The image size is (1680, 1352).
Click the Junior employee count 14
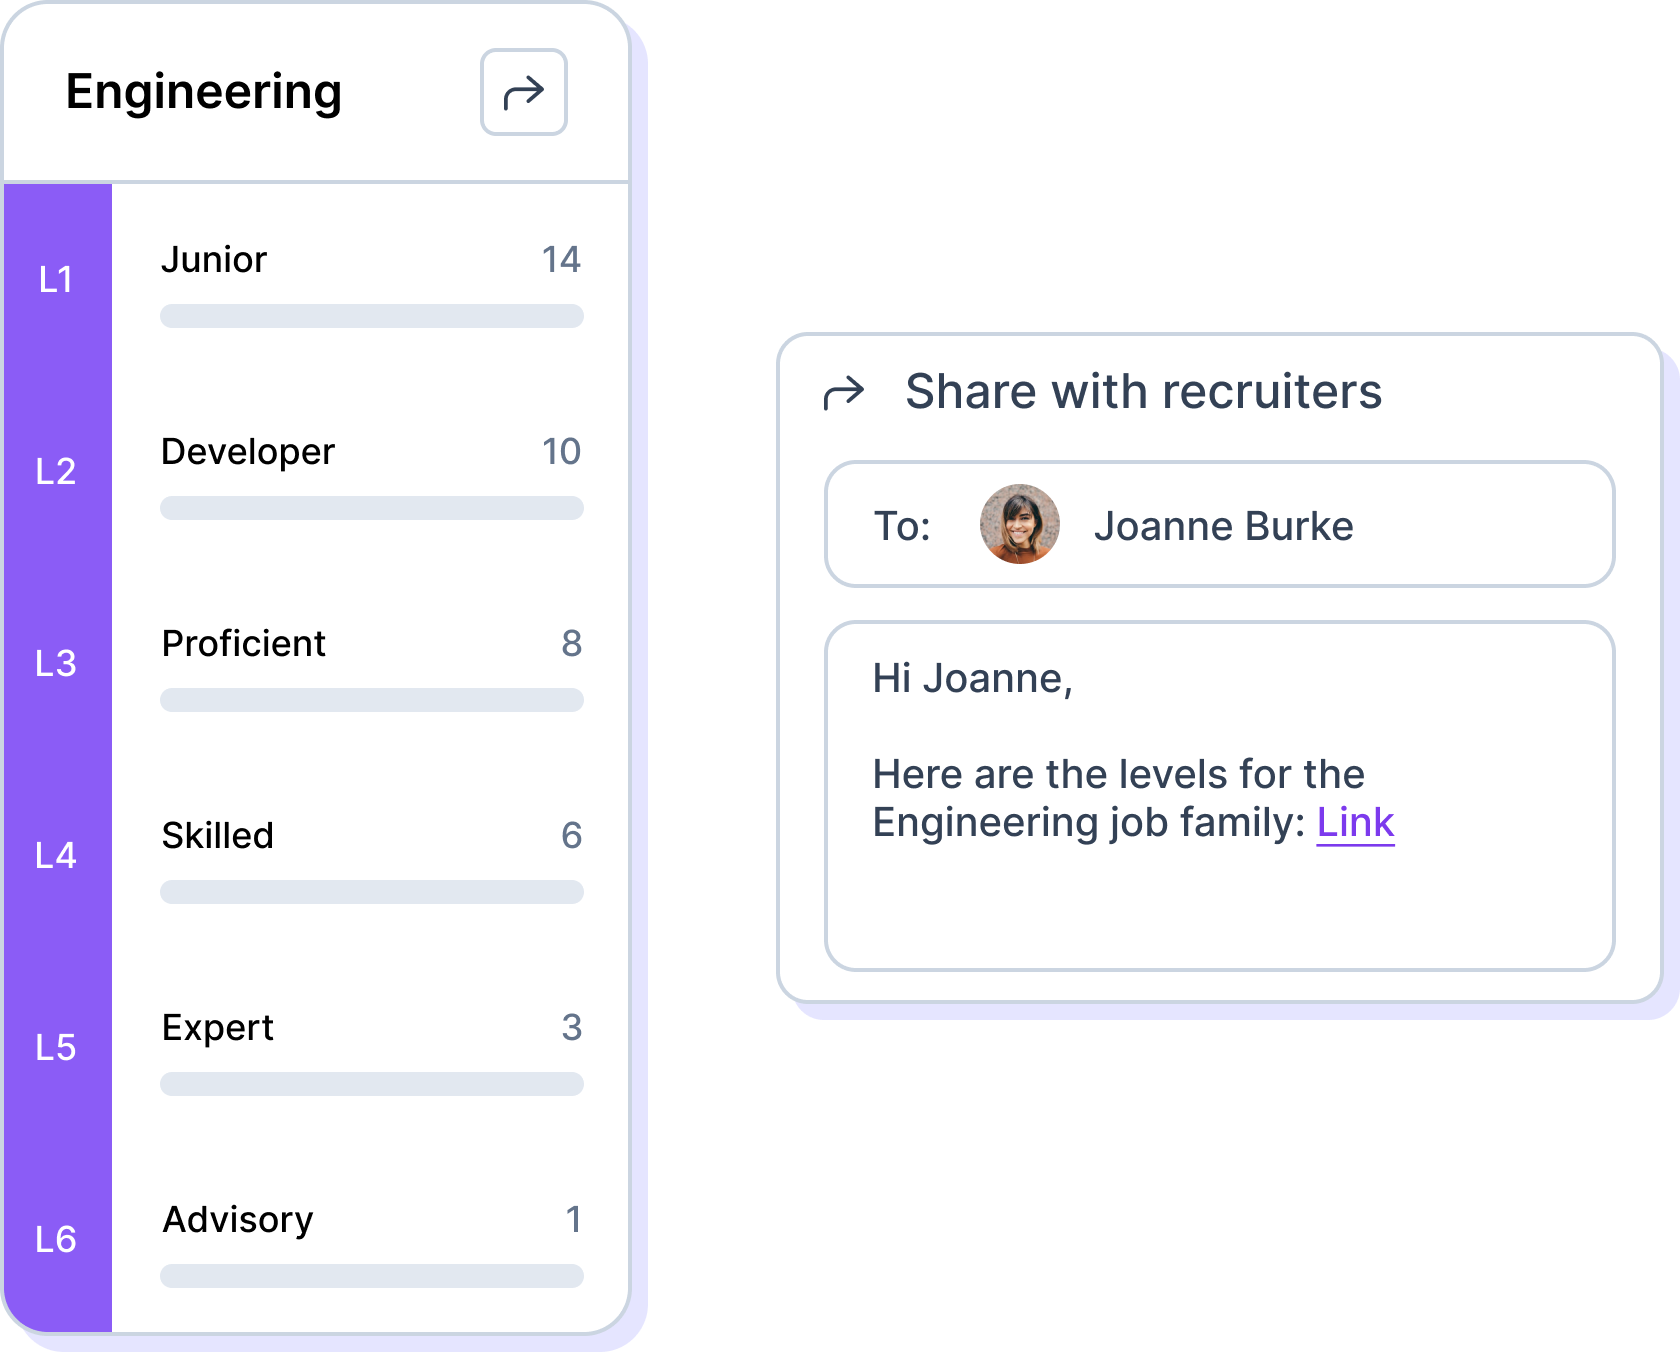[x=561, y=260]
